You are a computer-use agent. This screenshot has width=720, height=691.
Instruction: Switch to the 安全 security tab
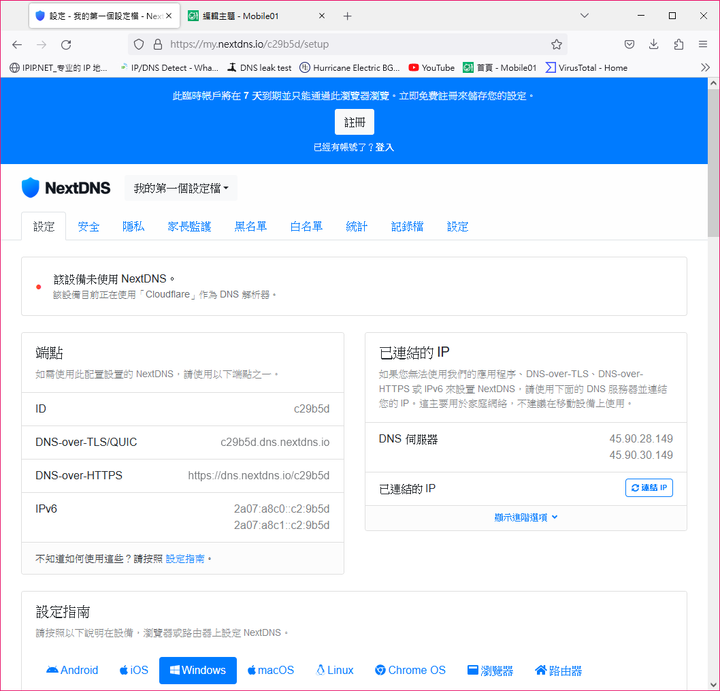[88, 226]
